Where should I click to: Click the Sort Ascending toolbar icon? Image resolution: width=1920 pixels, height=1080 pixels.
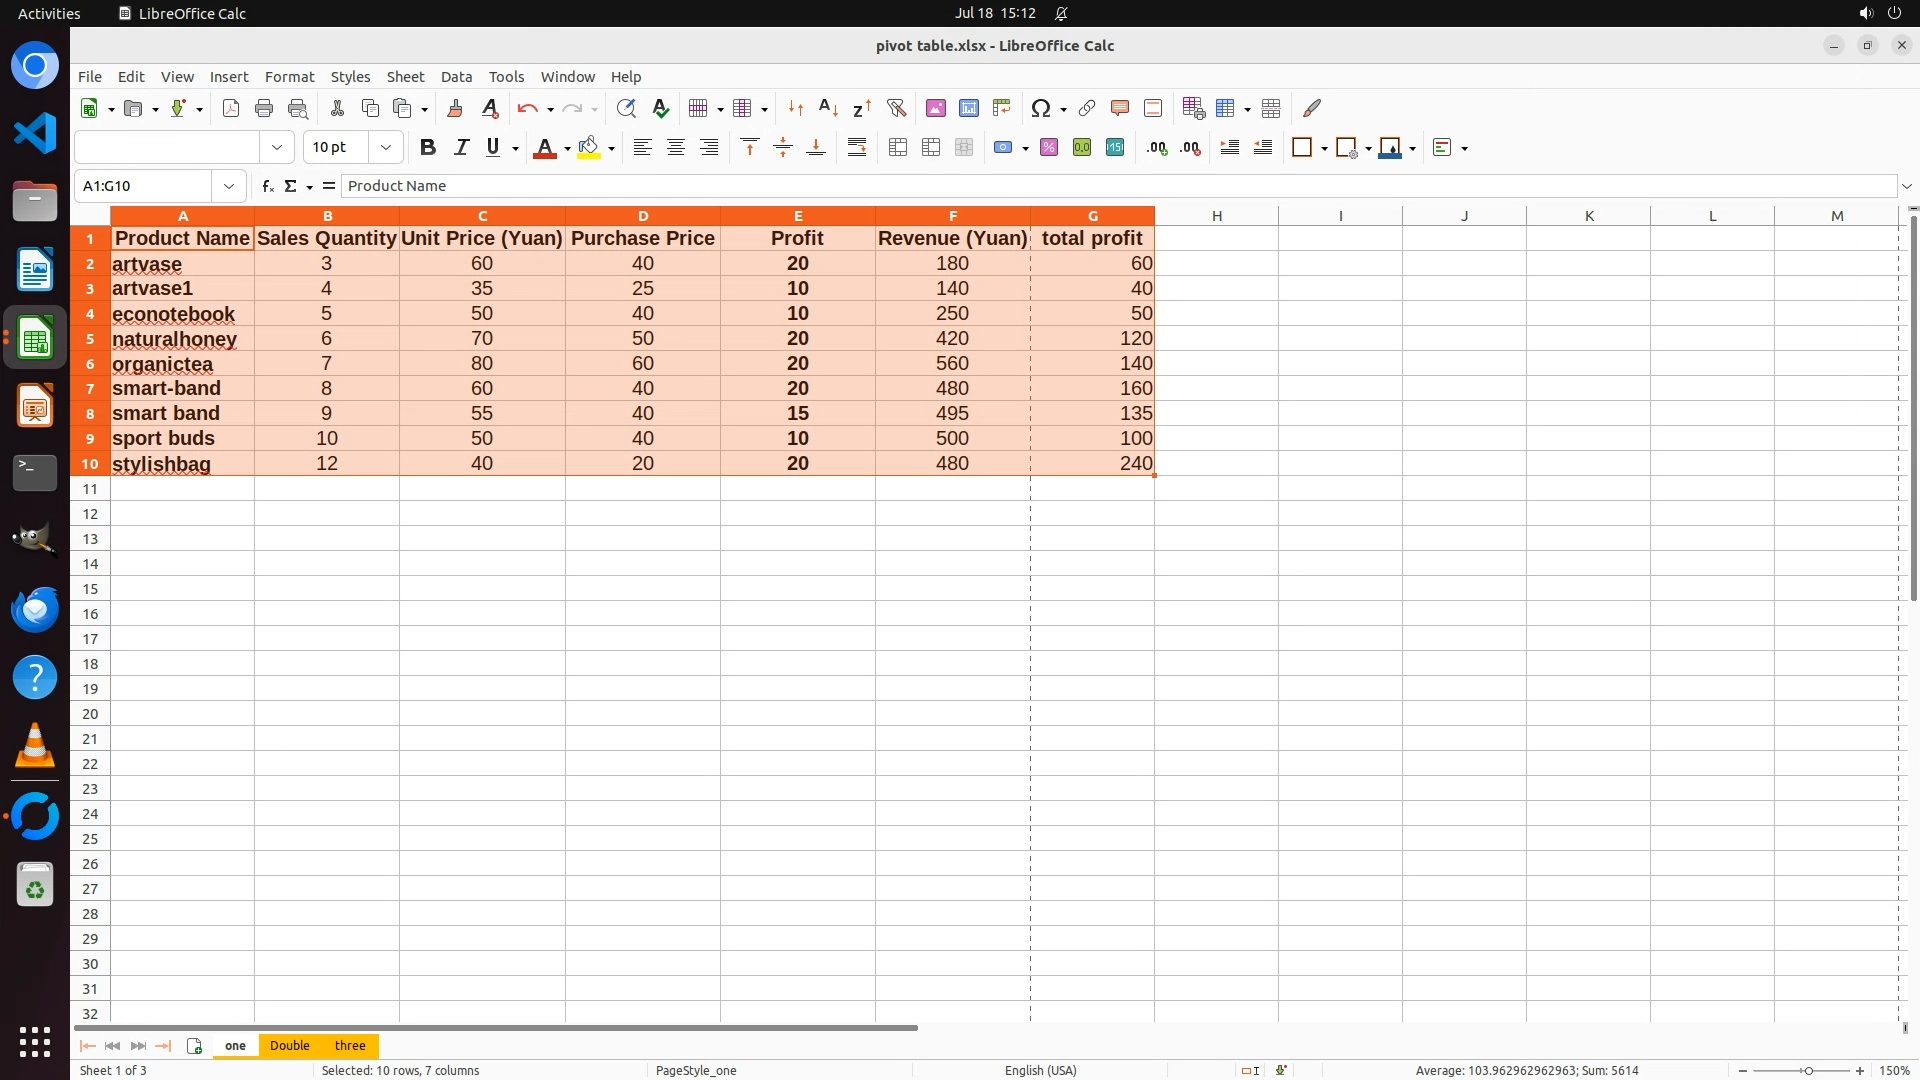(828, 108)
